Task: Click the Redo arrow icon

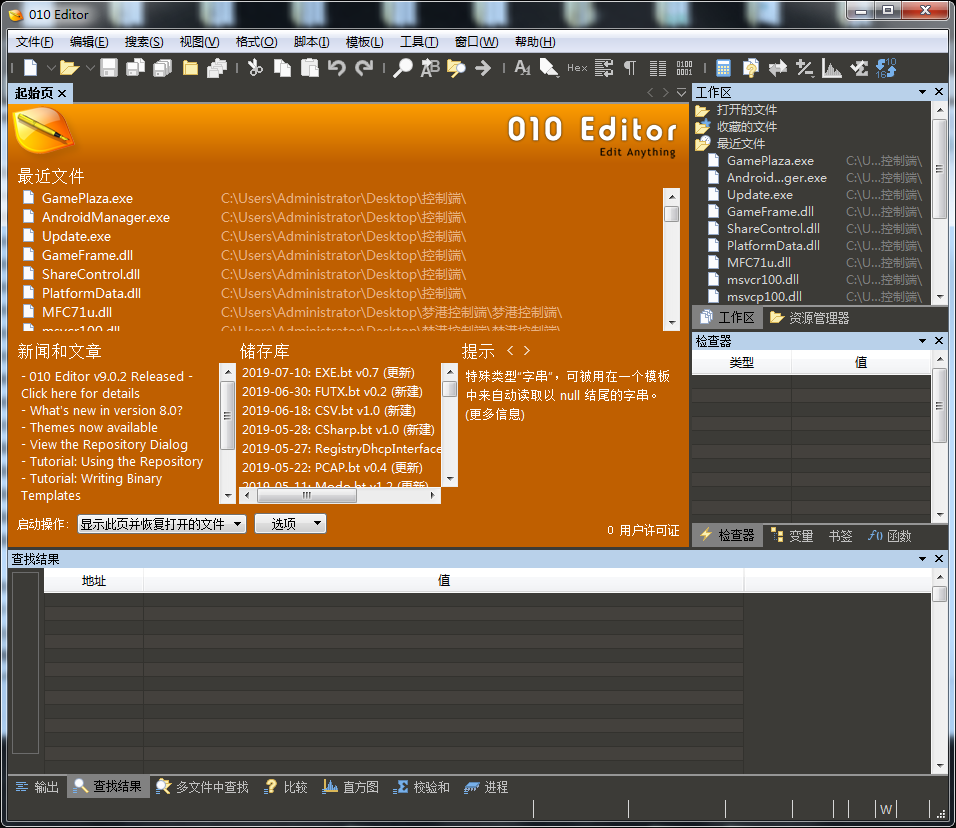Action: coord(364,68)
